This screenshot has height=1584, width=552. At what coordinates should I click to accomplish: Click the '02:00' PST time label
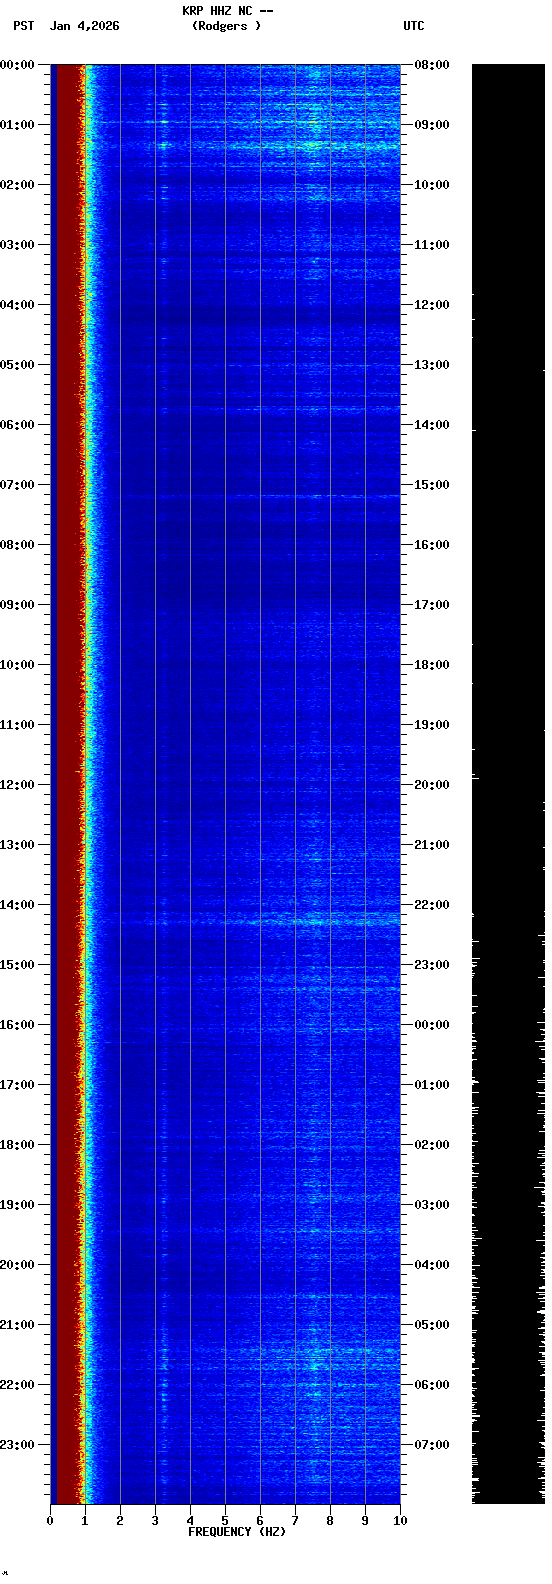point(18,185)
